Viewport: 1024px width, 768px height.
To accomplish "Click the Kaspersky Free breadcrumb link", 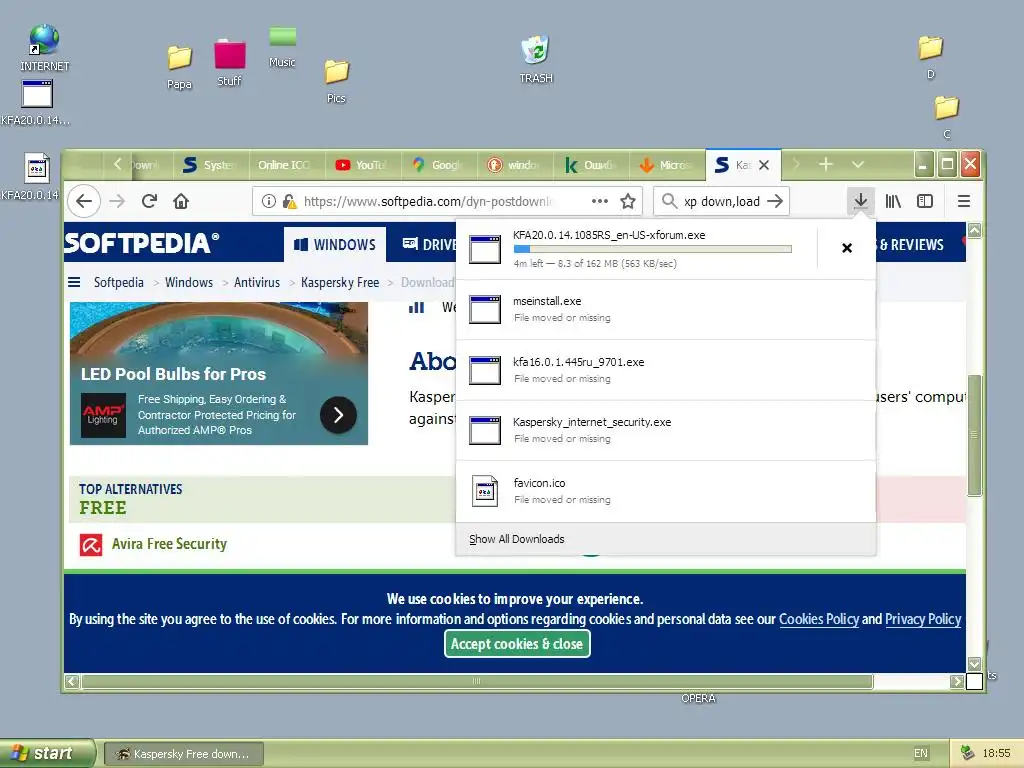I will [x=340, y=282].
